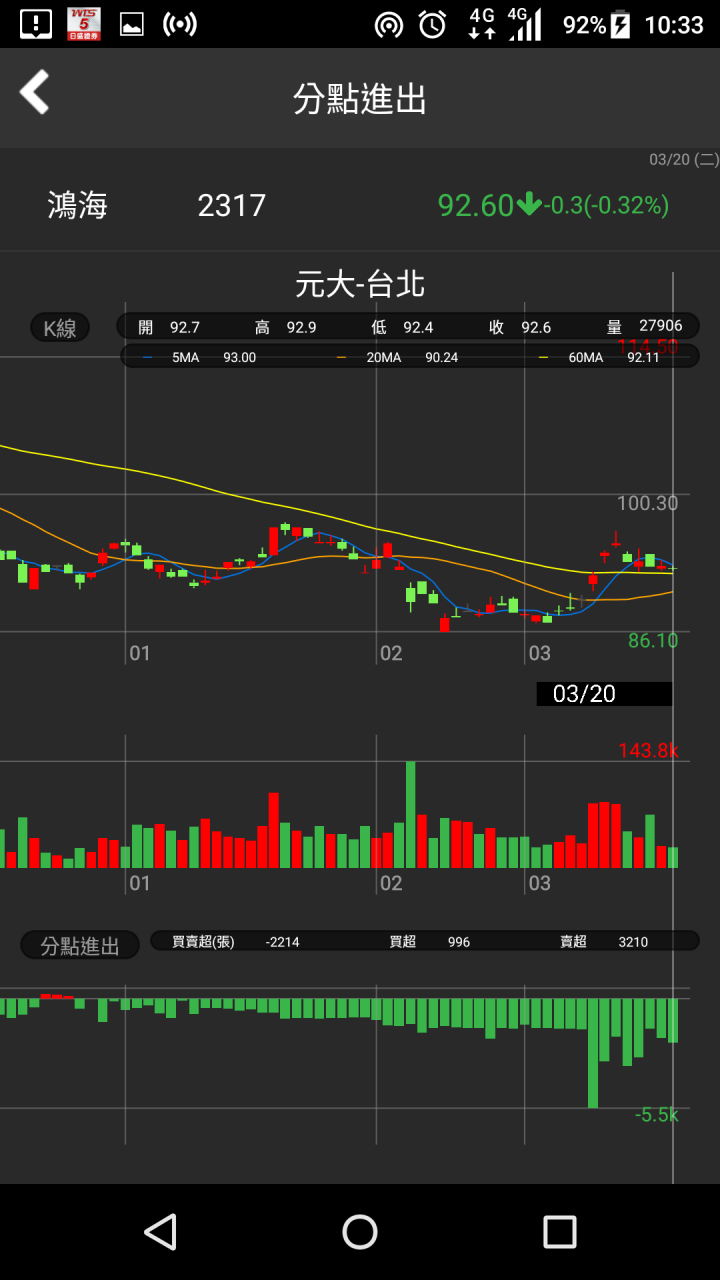720x1280 pixels.
Task: Tap the 03 month label under volume chart
Action: pos(539,883)
